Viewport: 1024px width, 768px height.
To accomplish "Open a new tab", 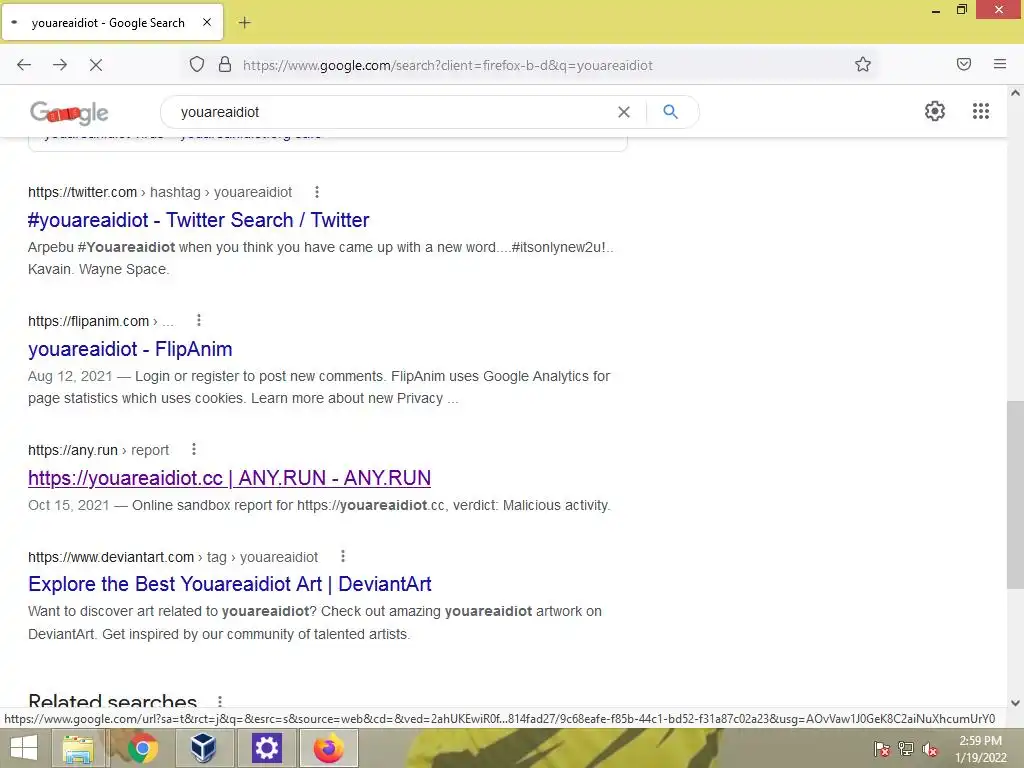I will 244,23.
